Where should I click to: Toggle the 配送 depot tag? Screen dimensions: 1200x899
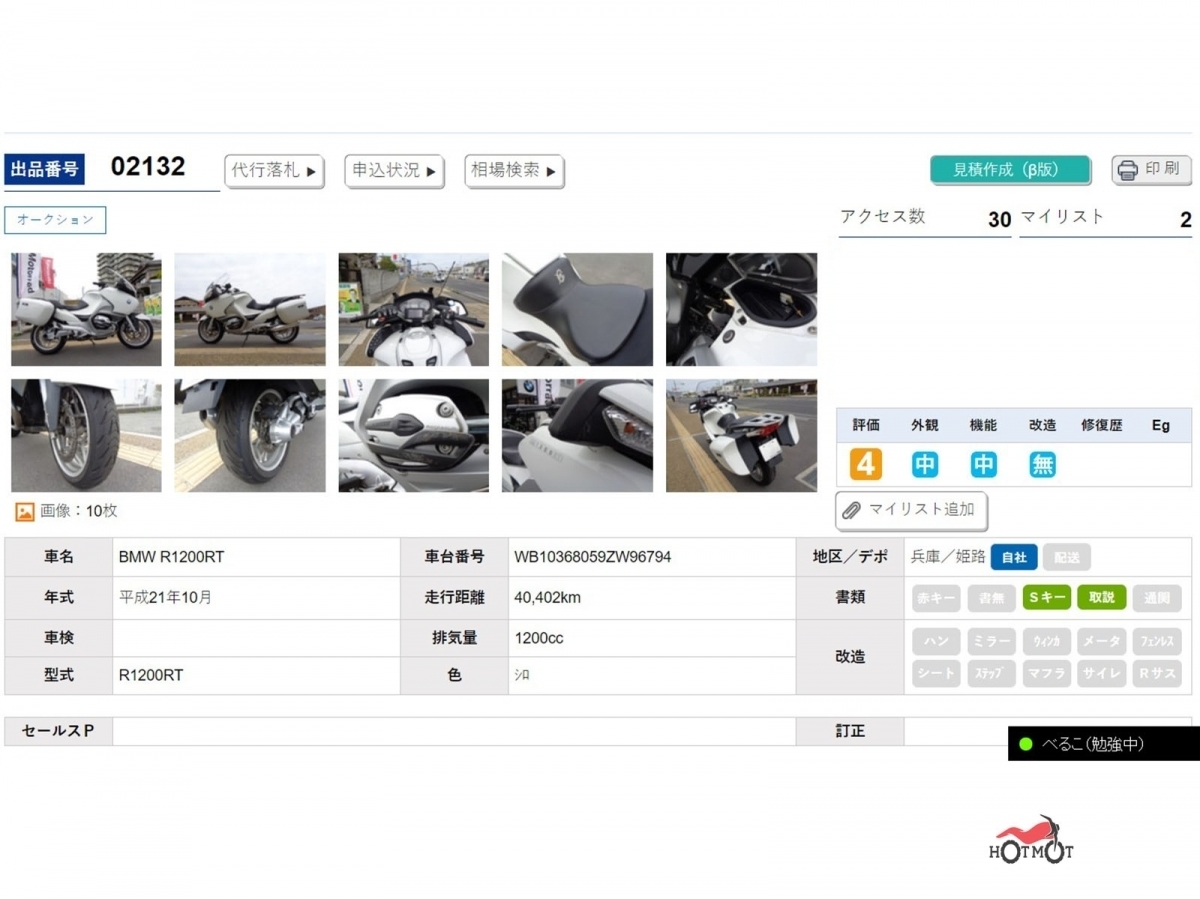click(1067, 557)
